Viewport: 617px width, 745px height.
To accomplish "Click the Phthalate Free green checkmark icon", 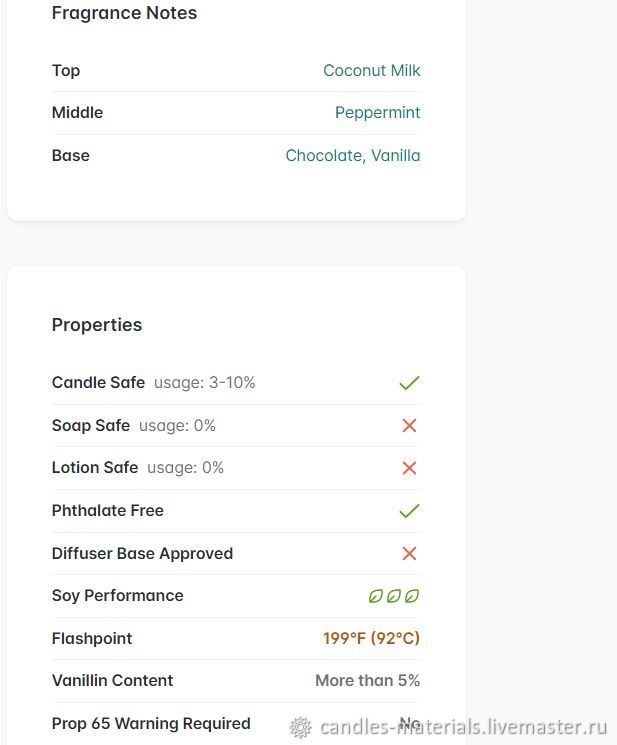I will coord(409,511).
